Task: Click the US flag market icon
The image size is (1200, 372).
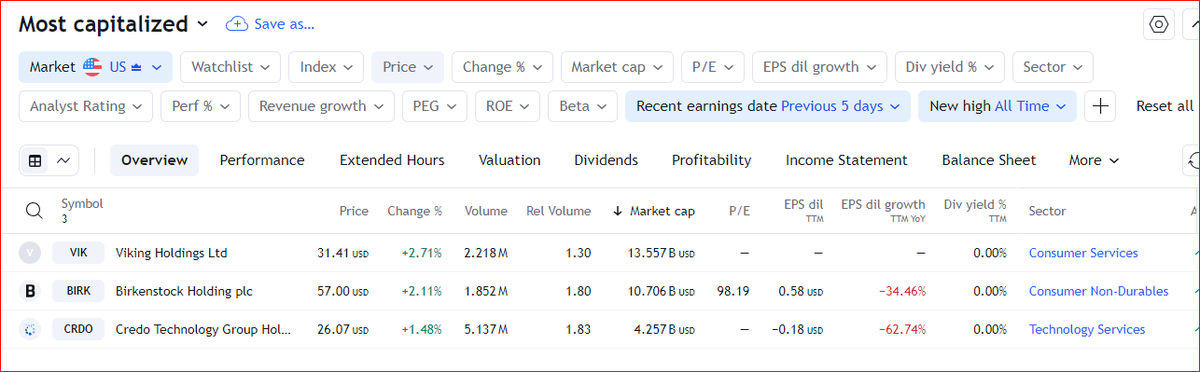Action: pyautogui.click(x=92, y=67)
